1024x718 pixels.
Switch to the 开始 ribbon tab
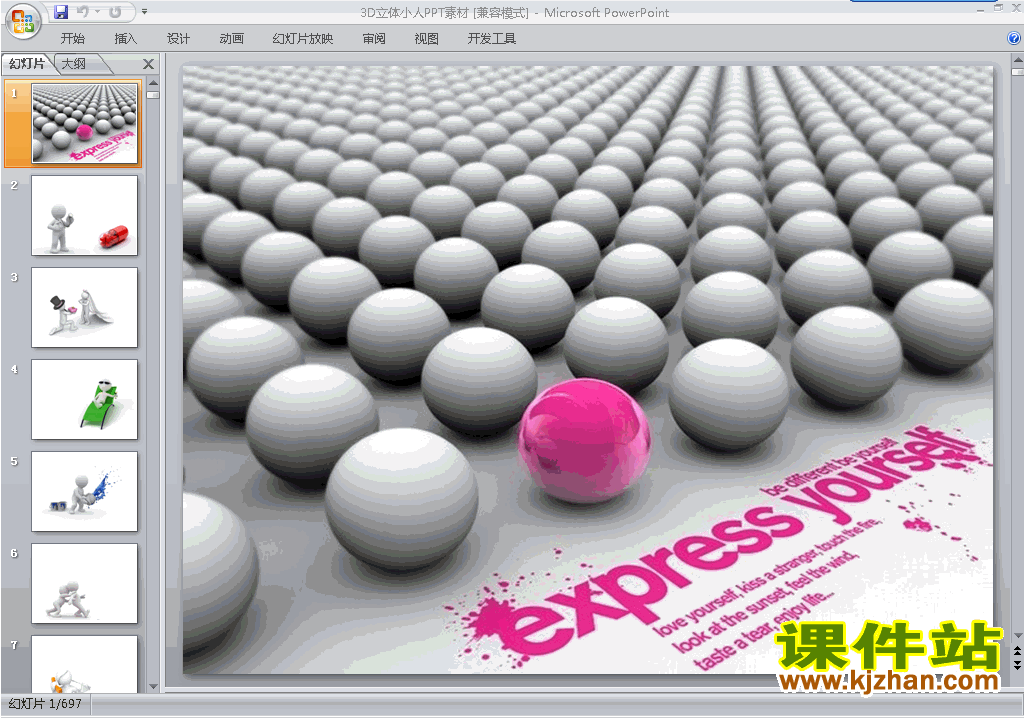[72, 39]
